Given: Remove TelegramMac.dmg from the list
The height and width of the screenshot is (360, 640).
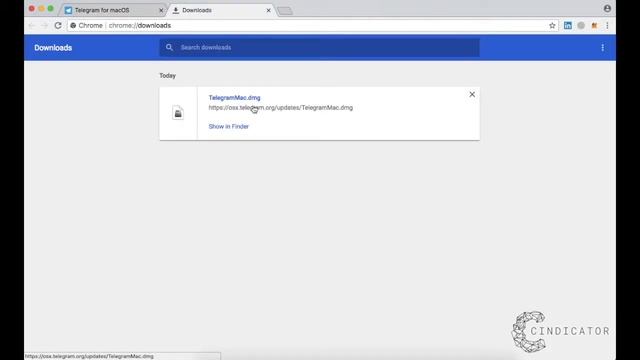Looking at the screenshot, I should pos(472,94).
